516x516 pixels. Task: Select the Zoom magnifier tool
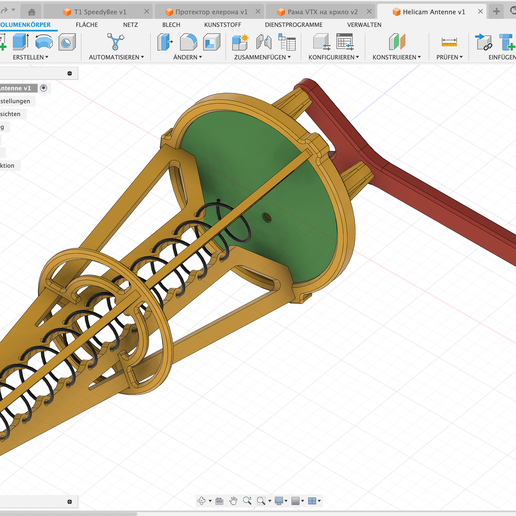[247, 501]
